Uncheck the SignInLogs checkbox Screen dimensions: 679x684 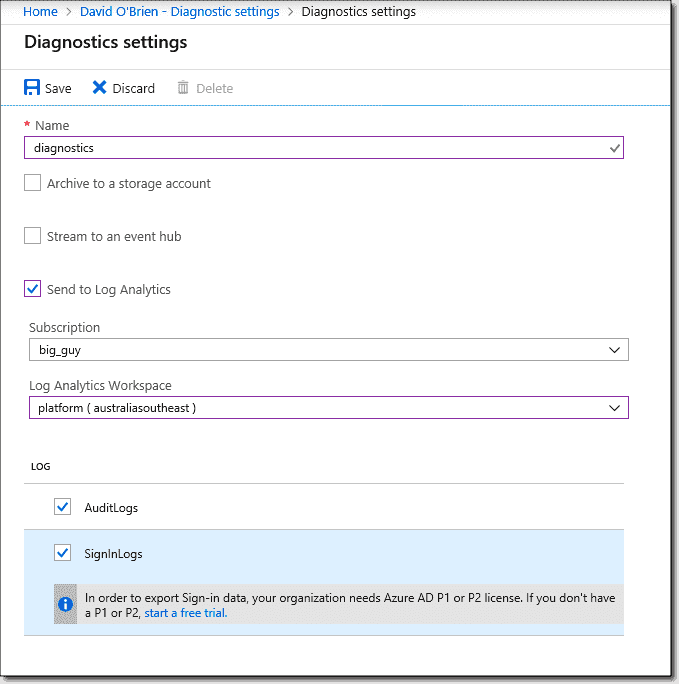63,552
